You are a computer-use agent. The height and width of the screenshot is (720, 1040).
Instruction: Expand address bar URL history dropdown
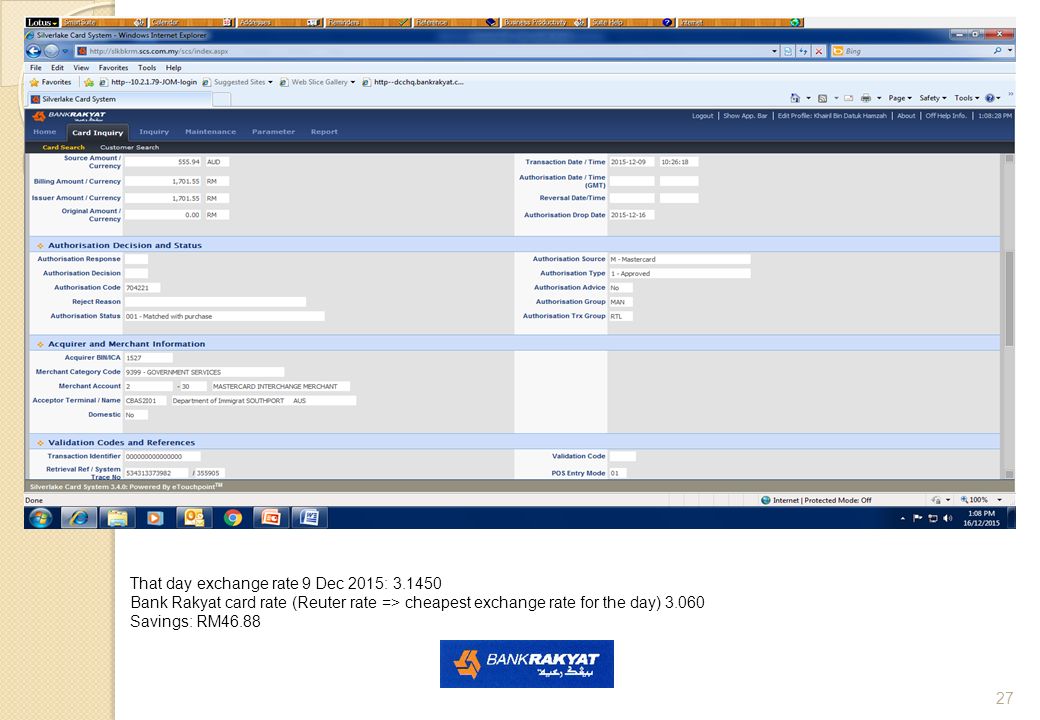(x=774, y=51)
